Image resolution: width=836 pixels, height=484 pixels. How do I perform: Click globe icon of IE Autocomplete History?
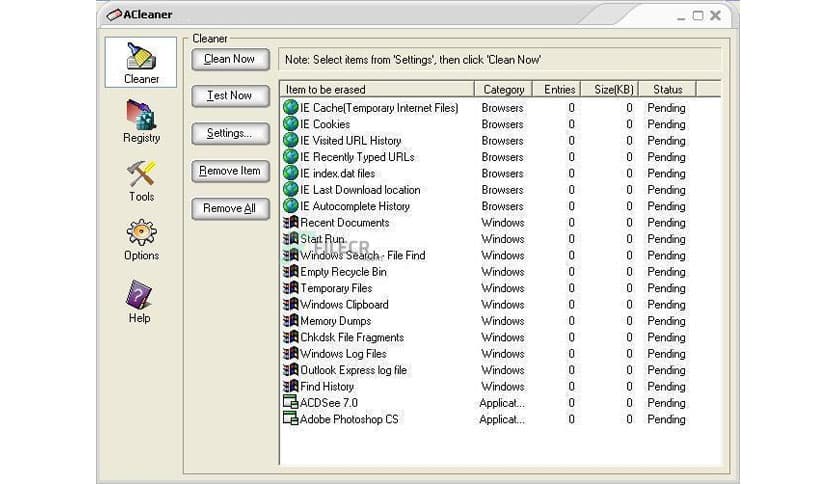(x=291, y=206)
